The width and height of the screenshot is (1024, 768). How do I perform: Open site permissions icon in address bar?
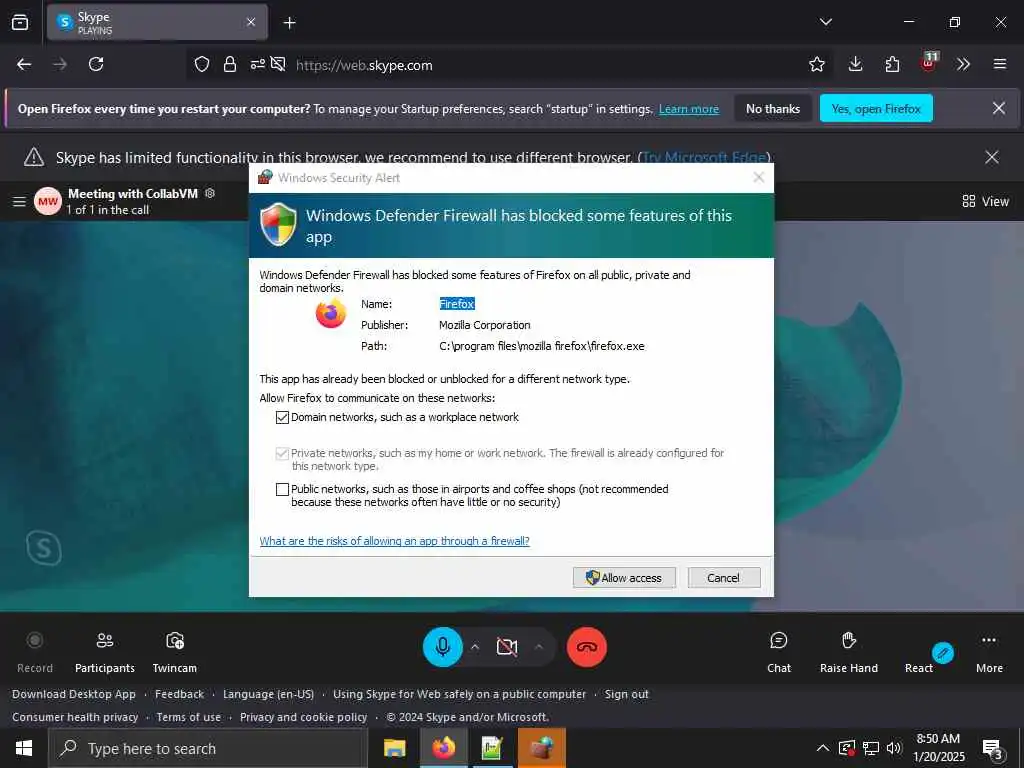(258, 64)
